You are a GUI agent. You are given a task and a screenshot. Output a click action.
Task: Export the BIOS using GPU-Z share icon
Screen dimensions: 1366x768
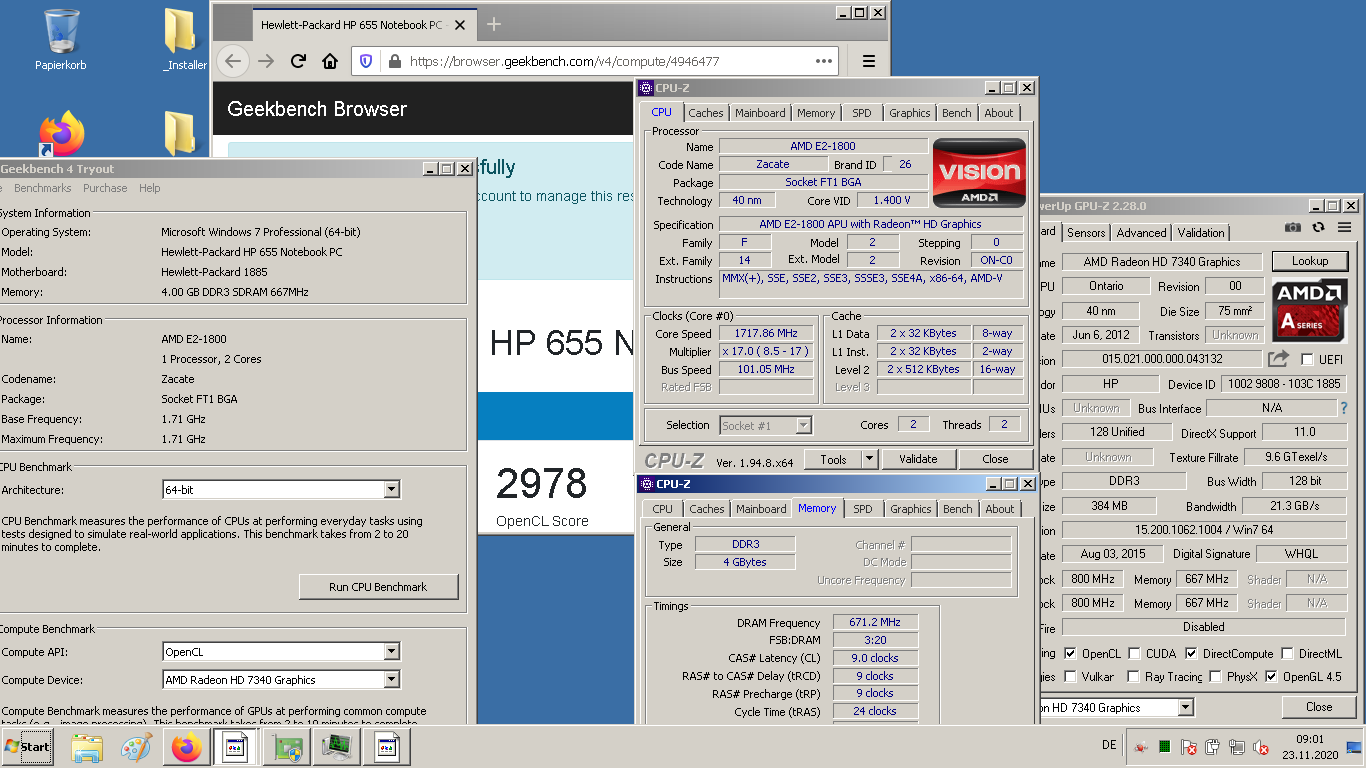1278,358
